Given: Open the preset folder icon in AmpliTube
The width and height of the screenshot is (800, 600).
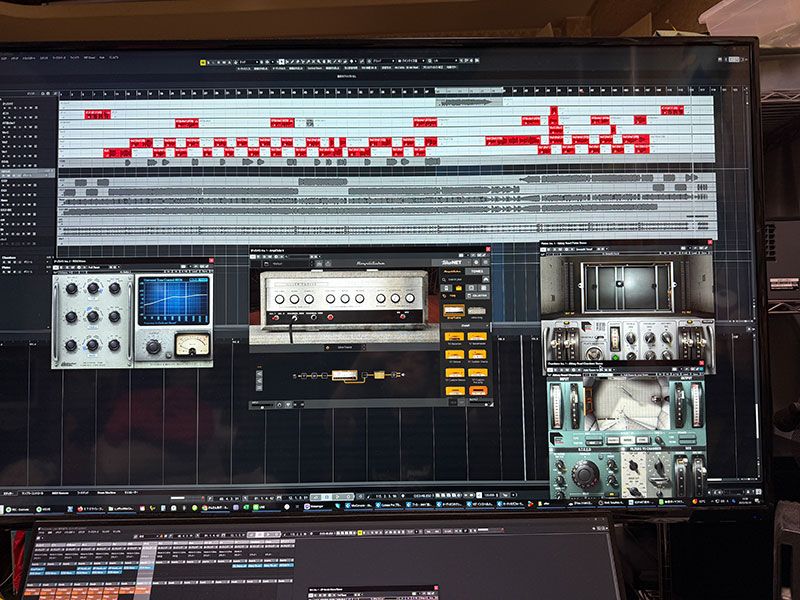Looking at the screenshot, I should point(266,264).
